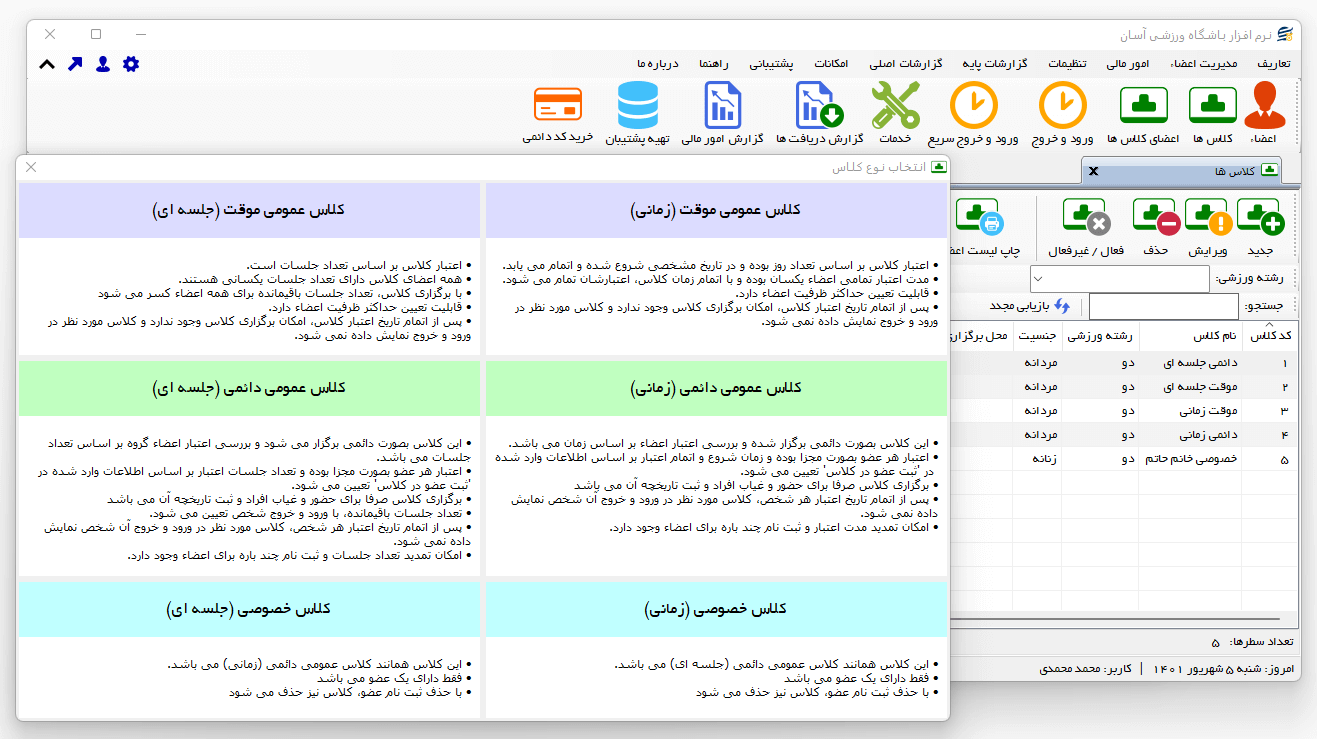Viewport: 1317px width, 739px height.
Task: Click the زنانه gender cell
Action: click(1037, 459)
